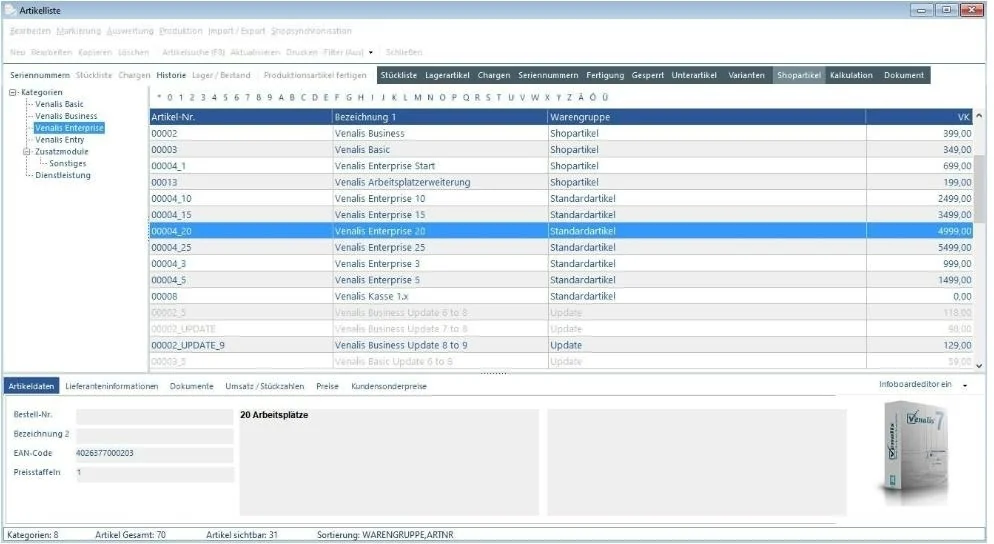Click Aktualisieren to refresh the list

pos(255,52)
